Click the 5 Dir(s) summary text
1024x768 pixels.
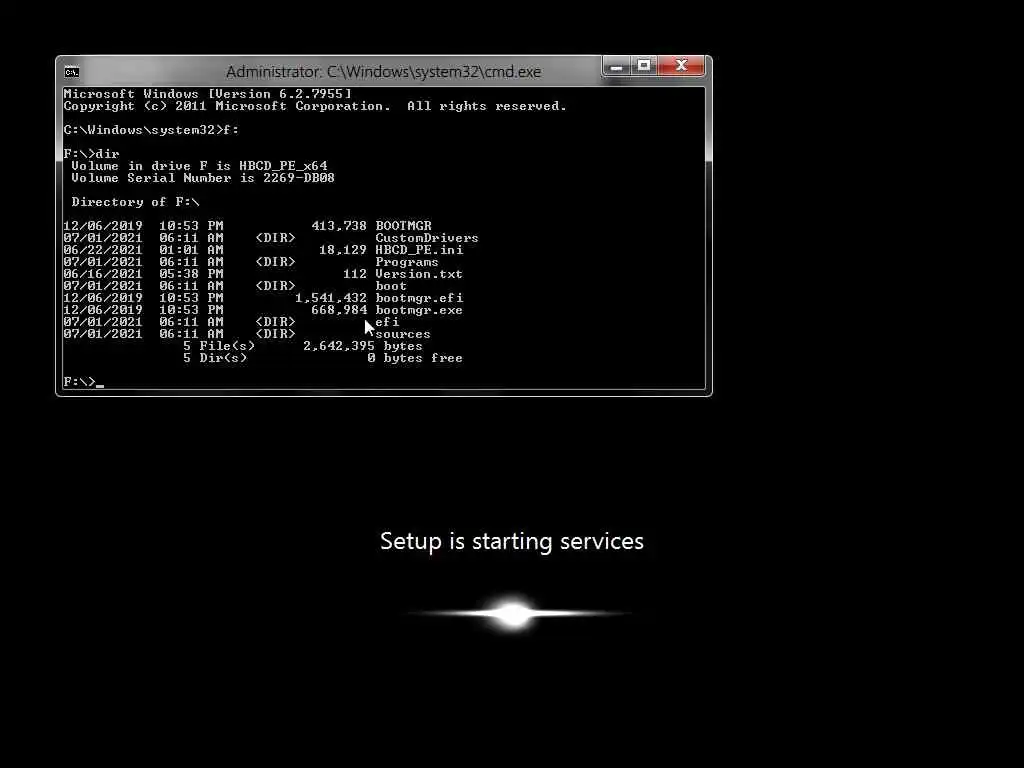click(x=215, y=359)
